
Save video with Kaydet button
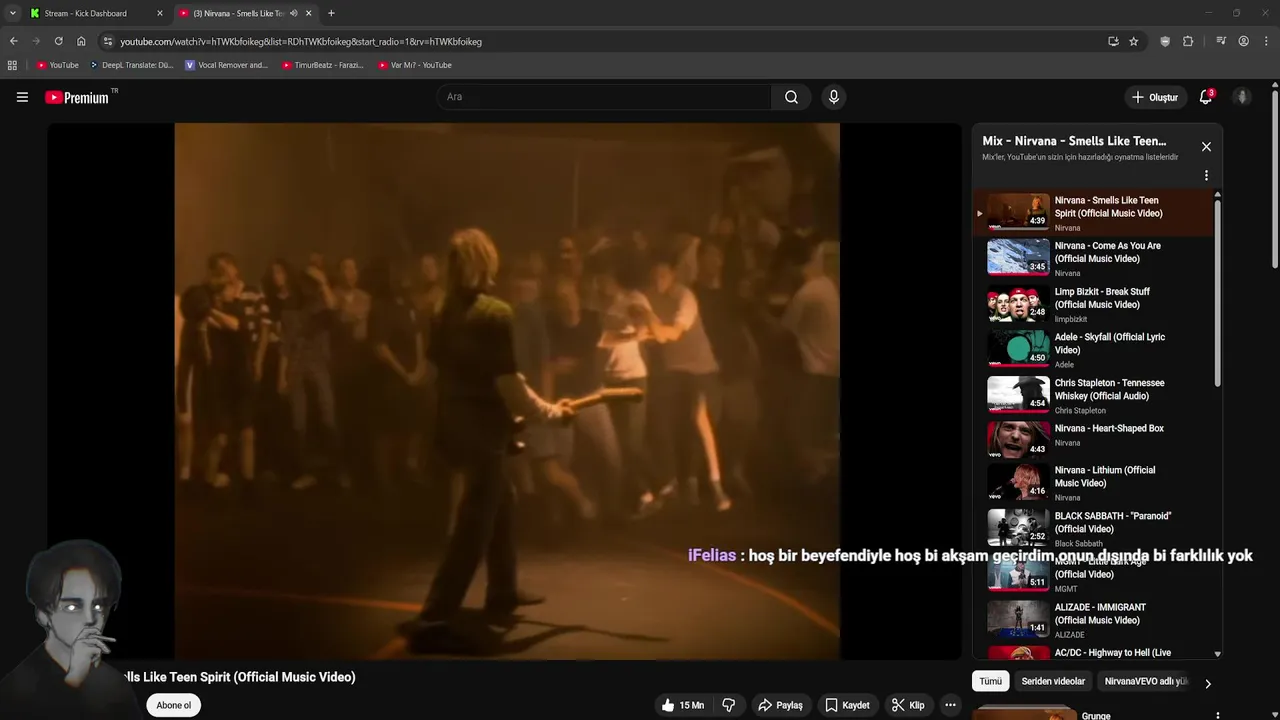[x=846, y=705]
